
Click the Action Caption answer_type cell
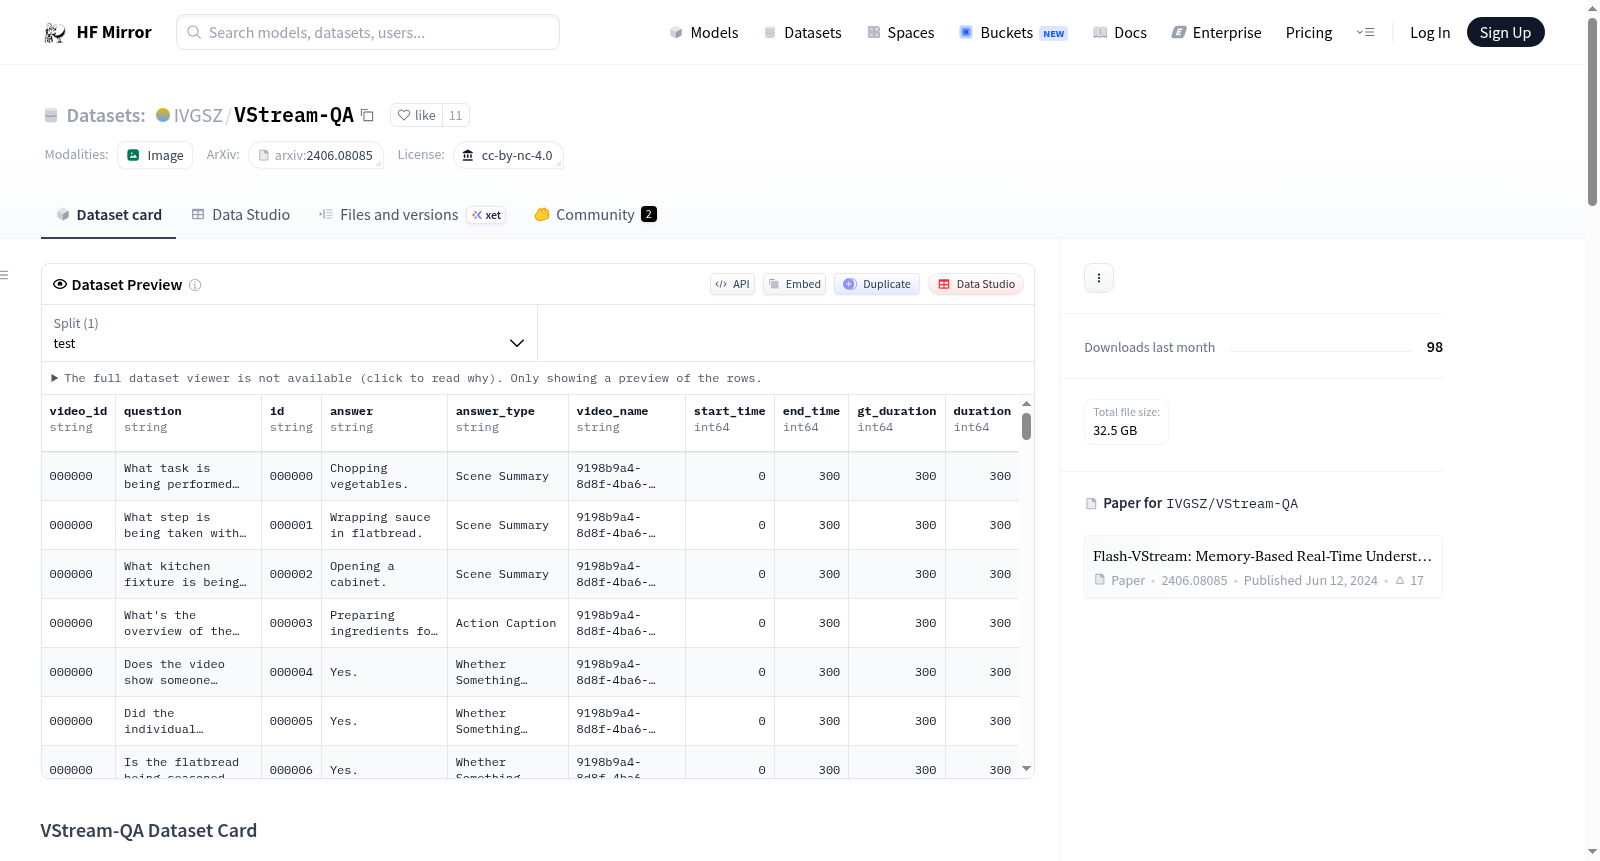click(x=508, y=624)
